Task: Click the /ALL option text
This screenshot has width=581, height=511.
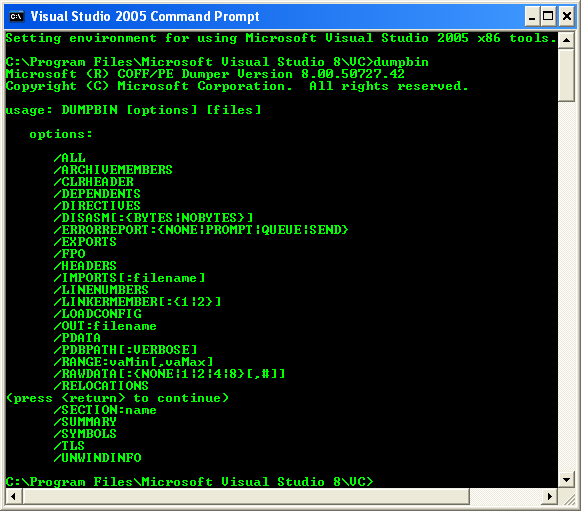Action: tap(70, 158)
